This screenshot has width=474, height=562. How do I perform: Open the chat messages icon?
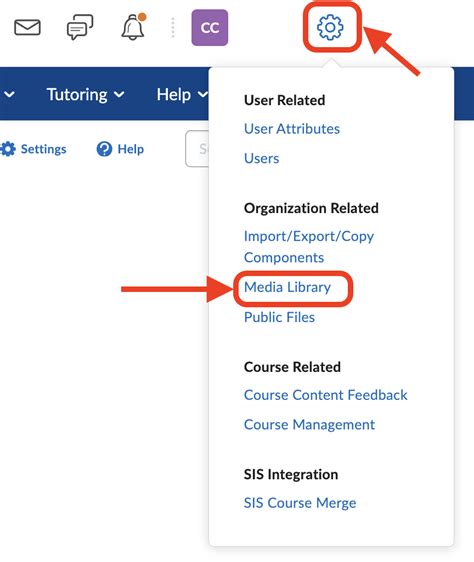(80, 27)
